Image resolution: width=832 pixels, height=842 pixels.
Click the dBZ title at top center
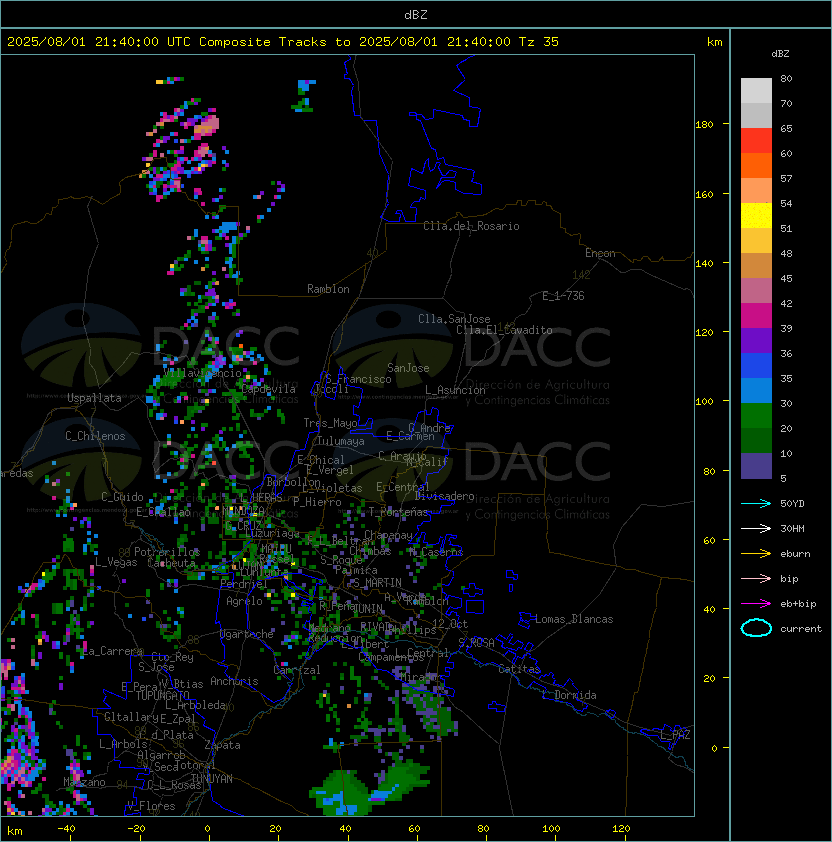416,15
